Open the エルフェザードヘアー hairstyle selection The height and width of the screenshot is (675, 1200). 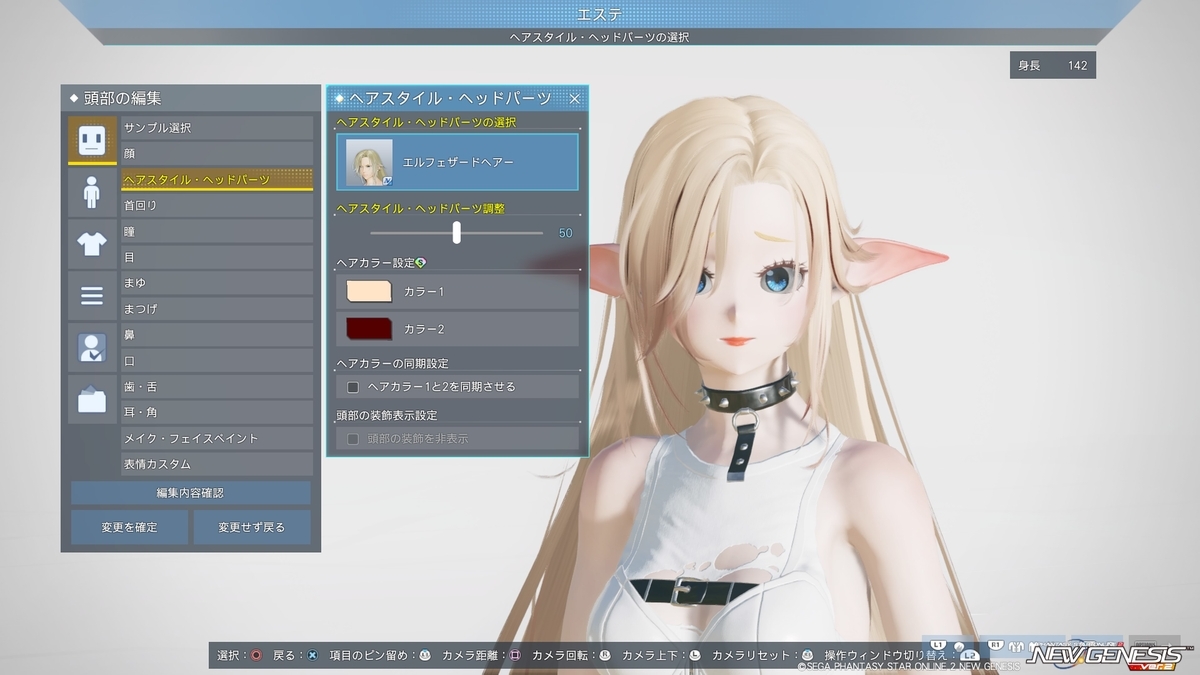pos(457,162)
